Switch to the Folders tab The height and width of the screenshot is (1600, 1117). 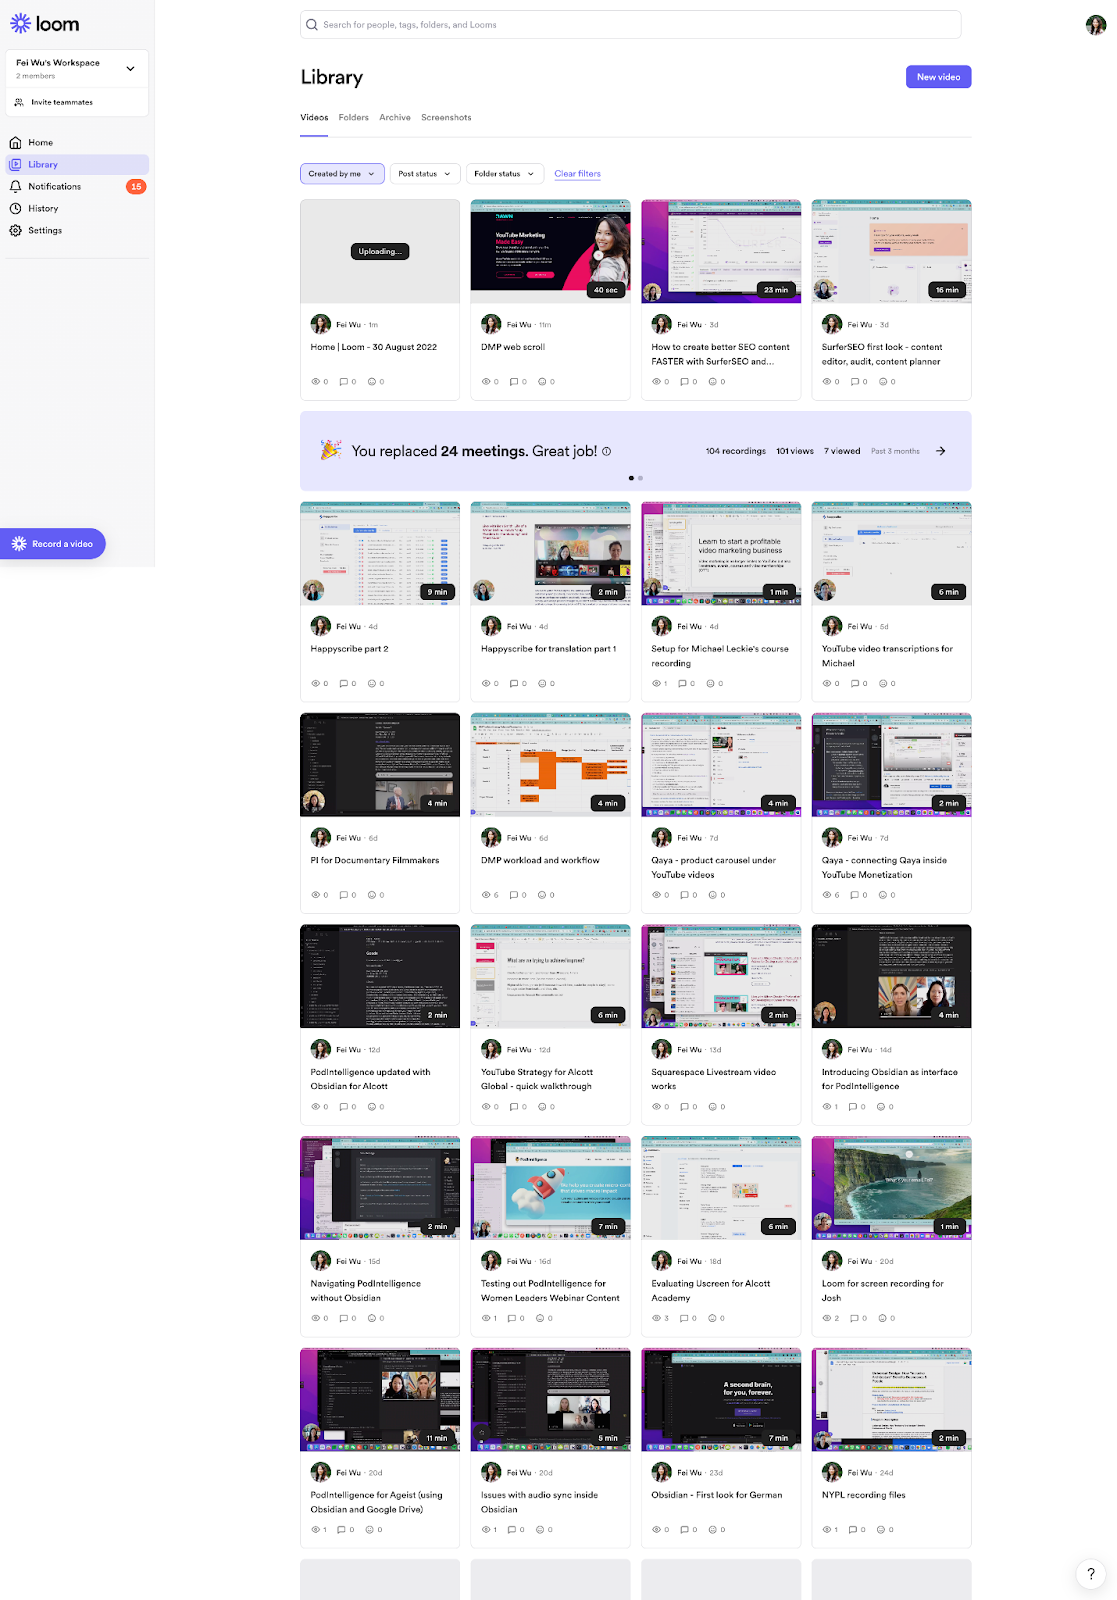[x=353, y=117]
